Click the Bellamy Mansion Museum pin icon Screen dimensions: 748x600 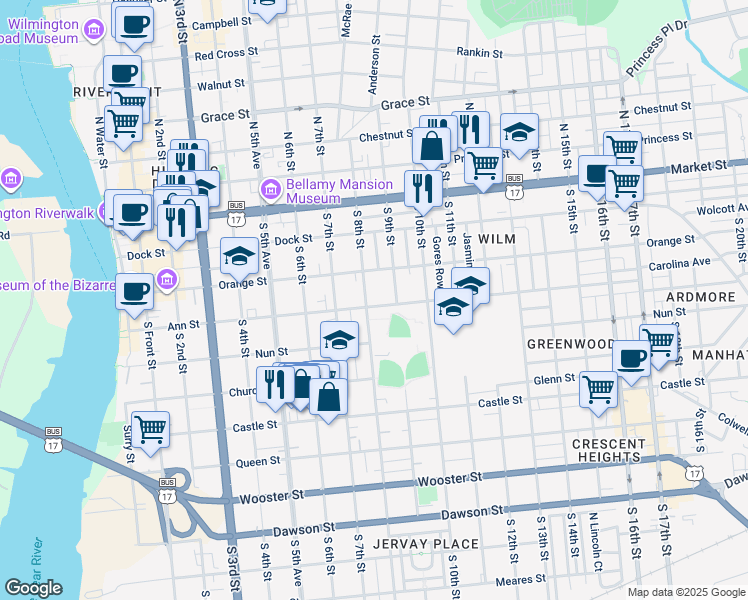click(x=270, y=189)
